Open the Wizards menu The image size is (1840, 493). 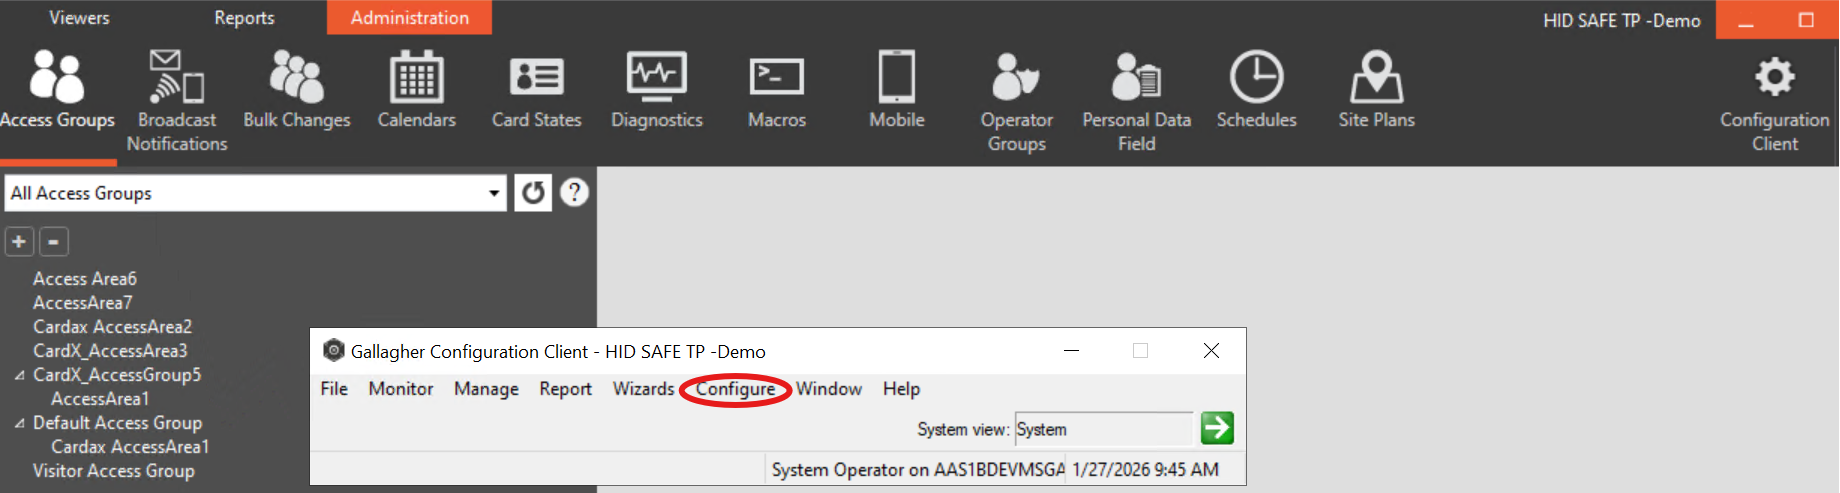click(644, 389)
